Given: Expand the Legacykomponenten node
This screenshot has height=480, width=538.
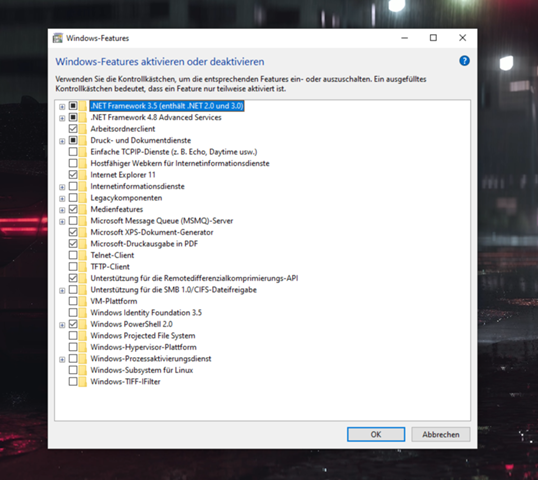Looking at the screenshot, I should (62, 199).
